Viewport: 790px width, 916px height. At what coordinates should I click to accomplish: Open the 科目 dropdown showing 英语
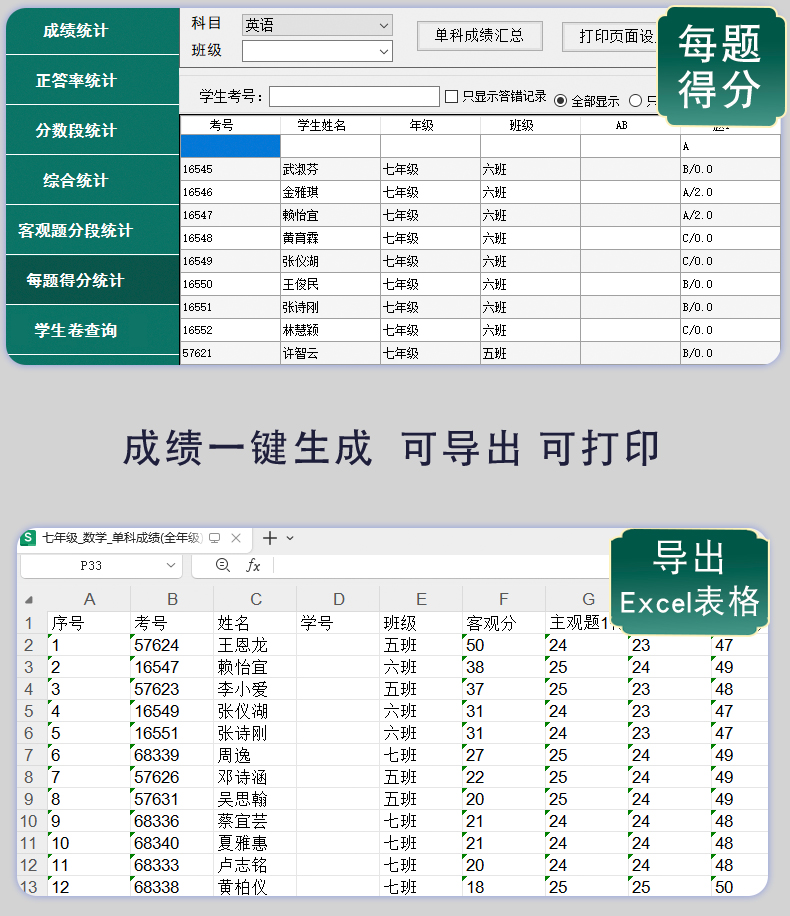click(317, 26)
